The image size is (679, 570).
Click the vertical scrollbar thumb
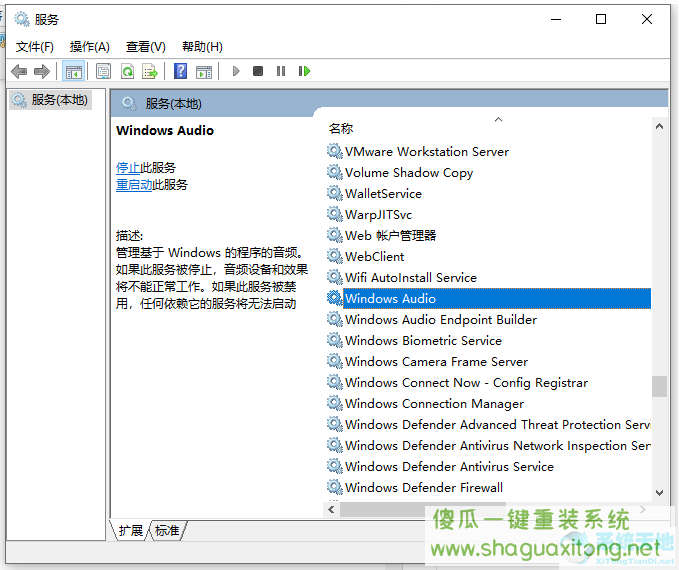[659, 386]
